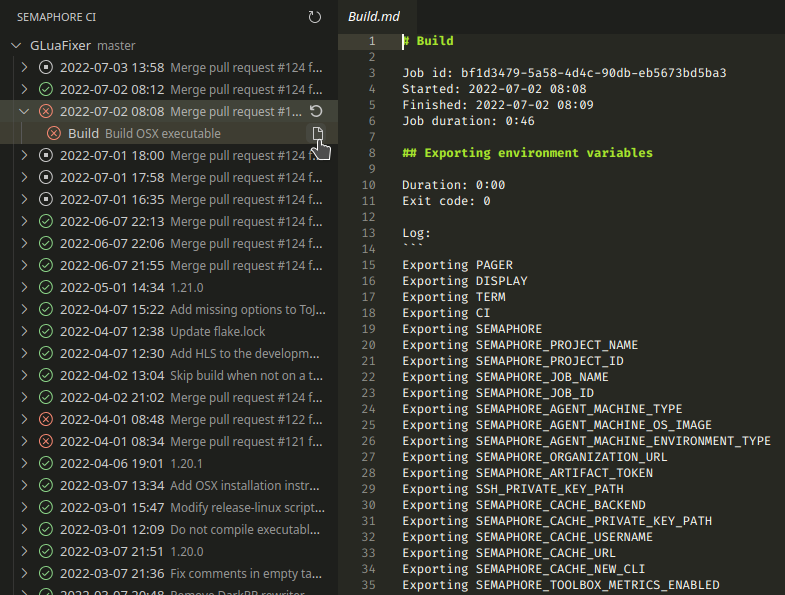Click 'Exporting SSH_PRIVATE_KEY_PATH' log line
The width and height of the screenshot is (785, 595).
(513, 489)
